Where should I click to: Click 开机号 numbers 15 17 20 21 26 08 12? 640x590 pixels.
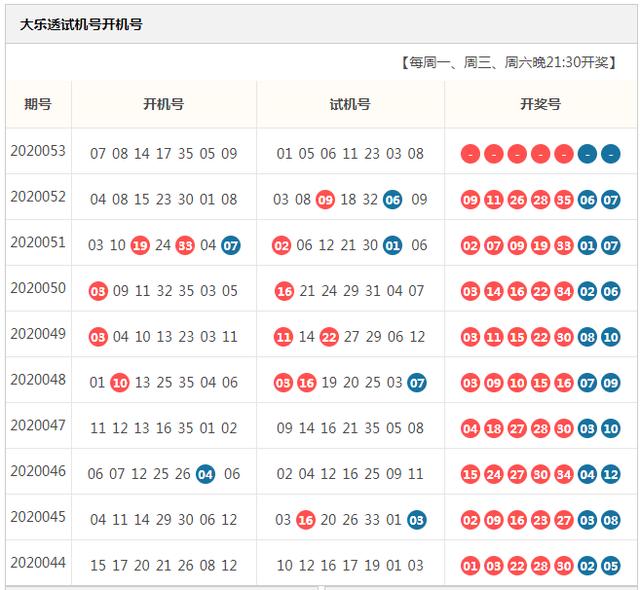164,565
